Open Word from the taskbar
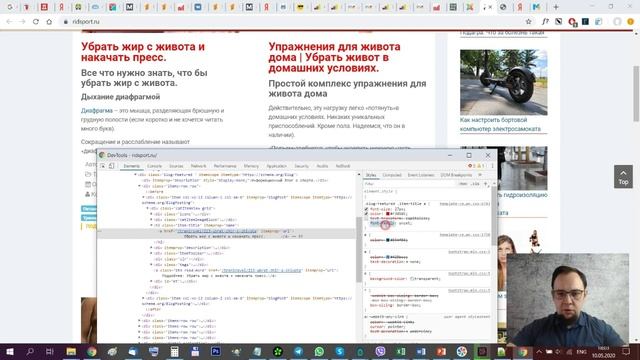 [421, 352]
